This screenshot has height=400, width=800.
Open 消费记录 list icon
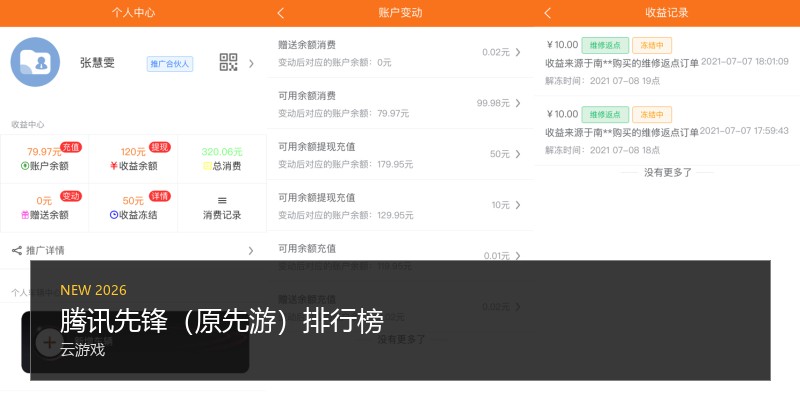click(222, 201)
